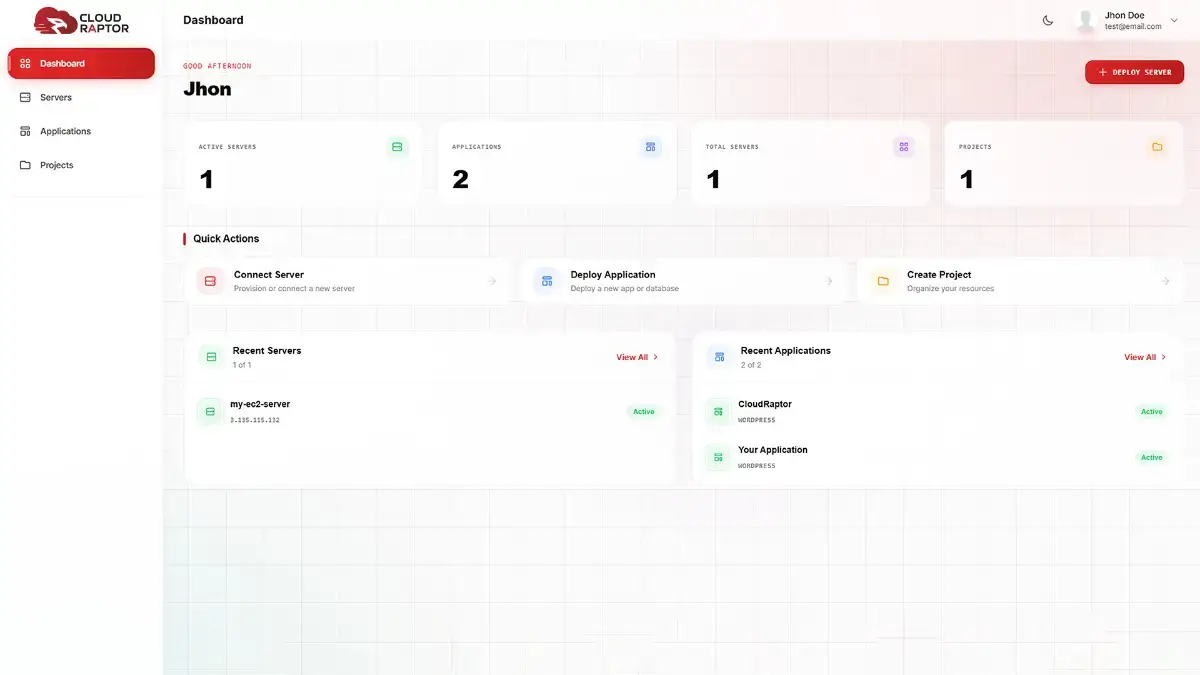The width and height of the screenshot is (1200, 675).
Task: Click the arrow on Connect Server card
Action: 492,282
